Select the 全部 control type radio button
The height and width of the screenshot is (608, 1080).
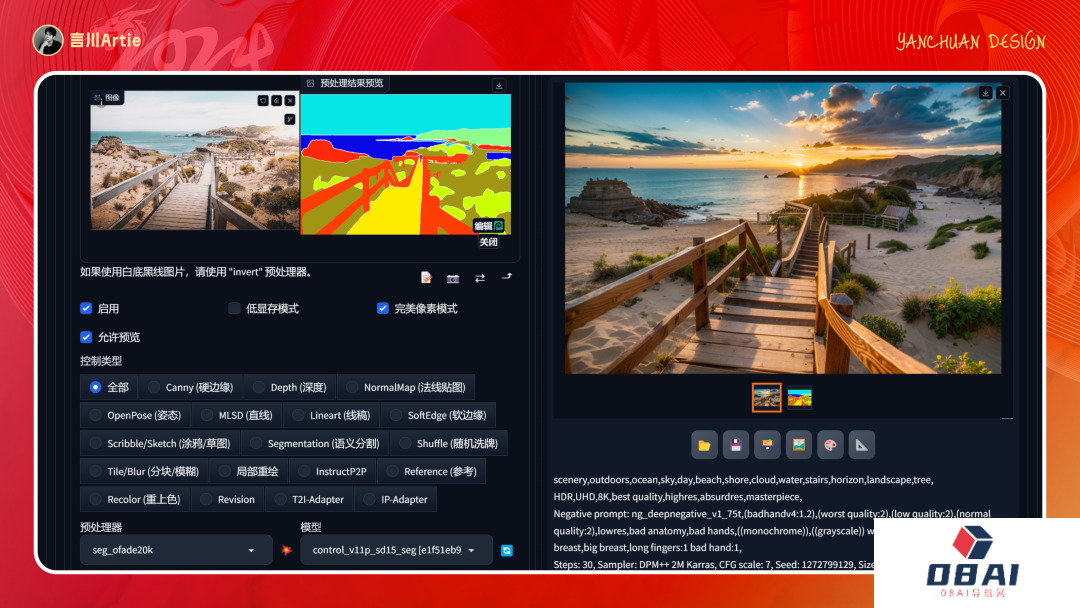point(109,387)
